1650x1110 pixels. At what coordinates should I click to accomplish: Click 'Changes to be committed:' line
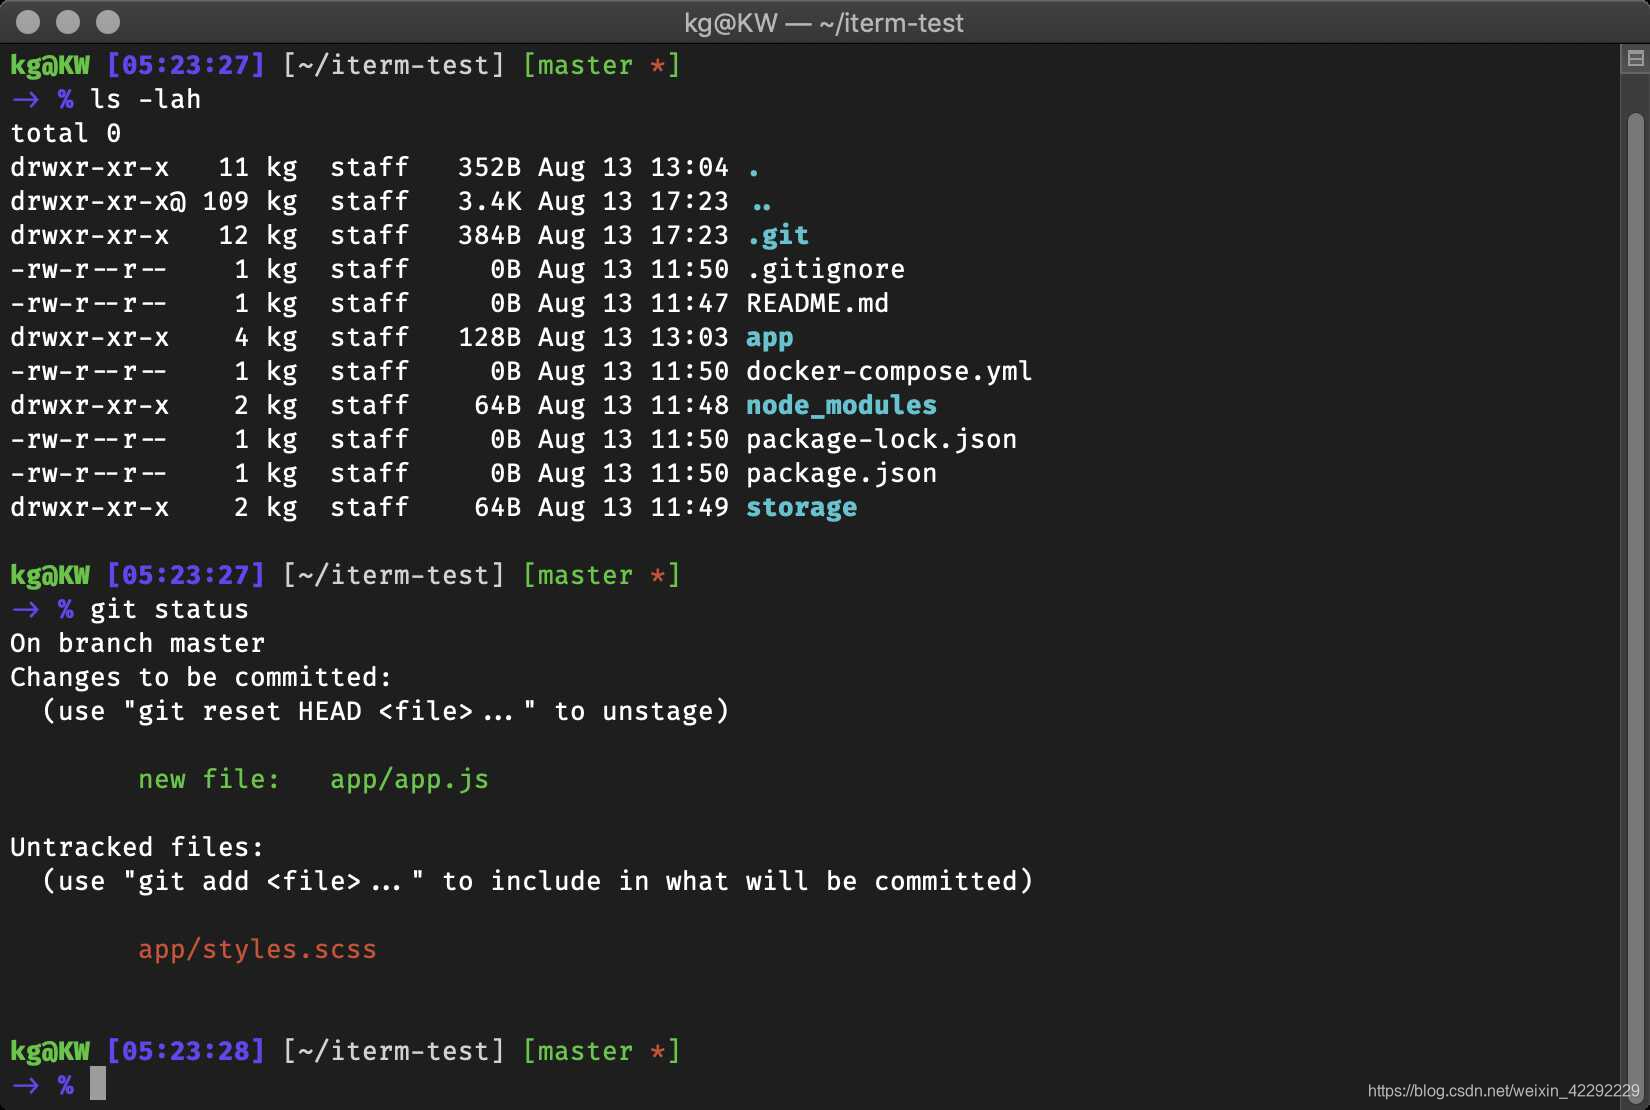(201, 677)
